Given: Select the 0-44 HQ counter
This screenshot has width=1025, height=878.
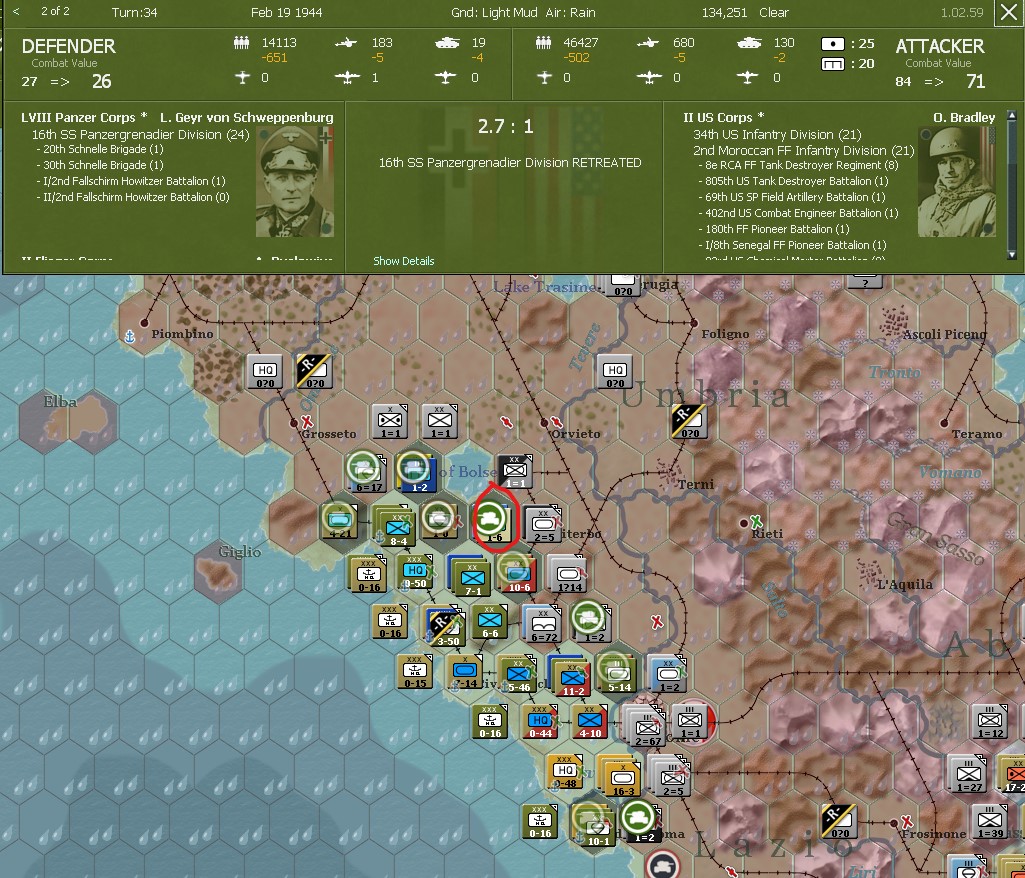Looking at the screenshot, I should [540, 721].
